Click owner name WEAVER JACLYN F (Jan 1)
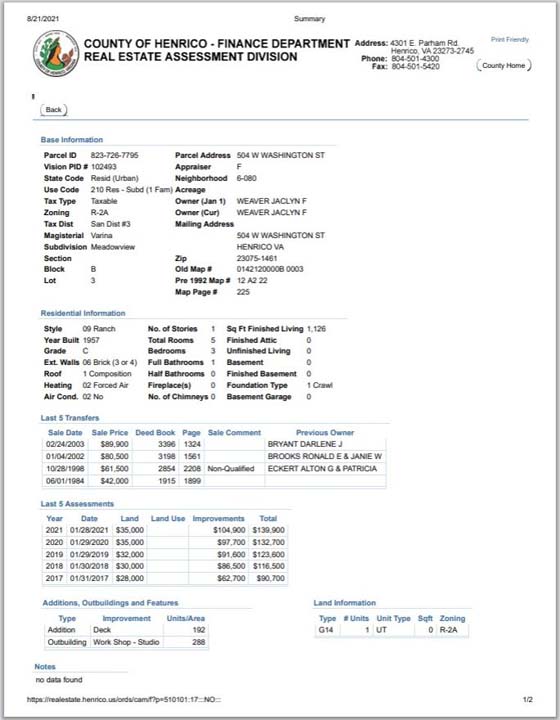Screen dimensions: 560x720 click(x=272, y=201)
